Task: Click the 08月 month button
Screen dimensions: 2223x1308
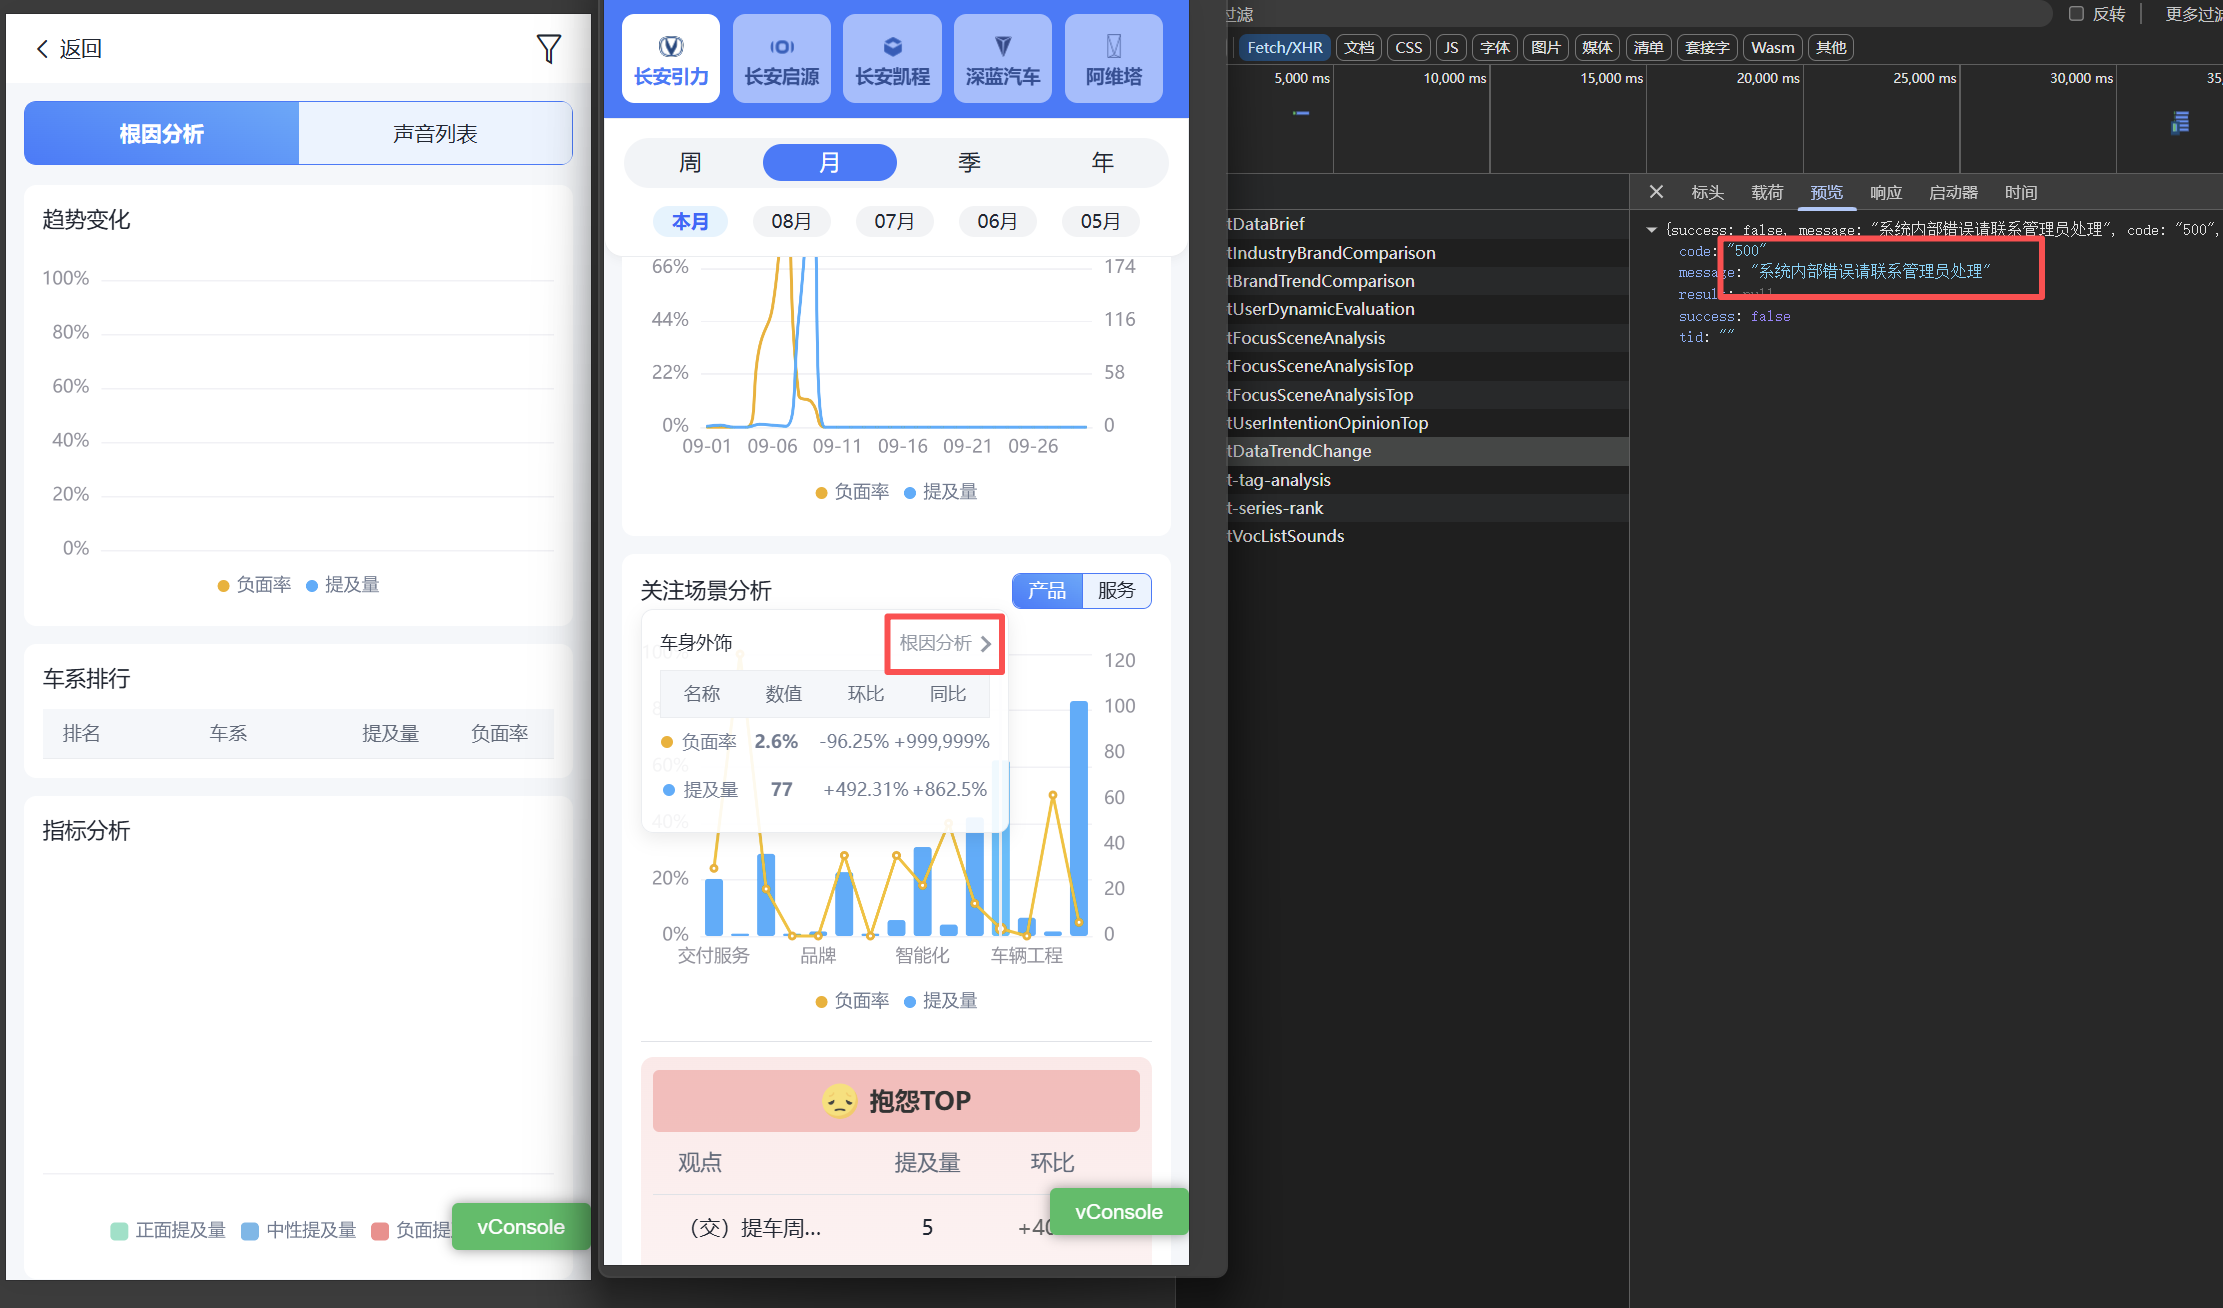Action: [x=791, y=221]
